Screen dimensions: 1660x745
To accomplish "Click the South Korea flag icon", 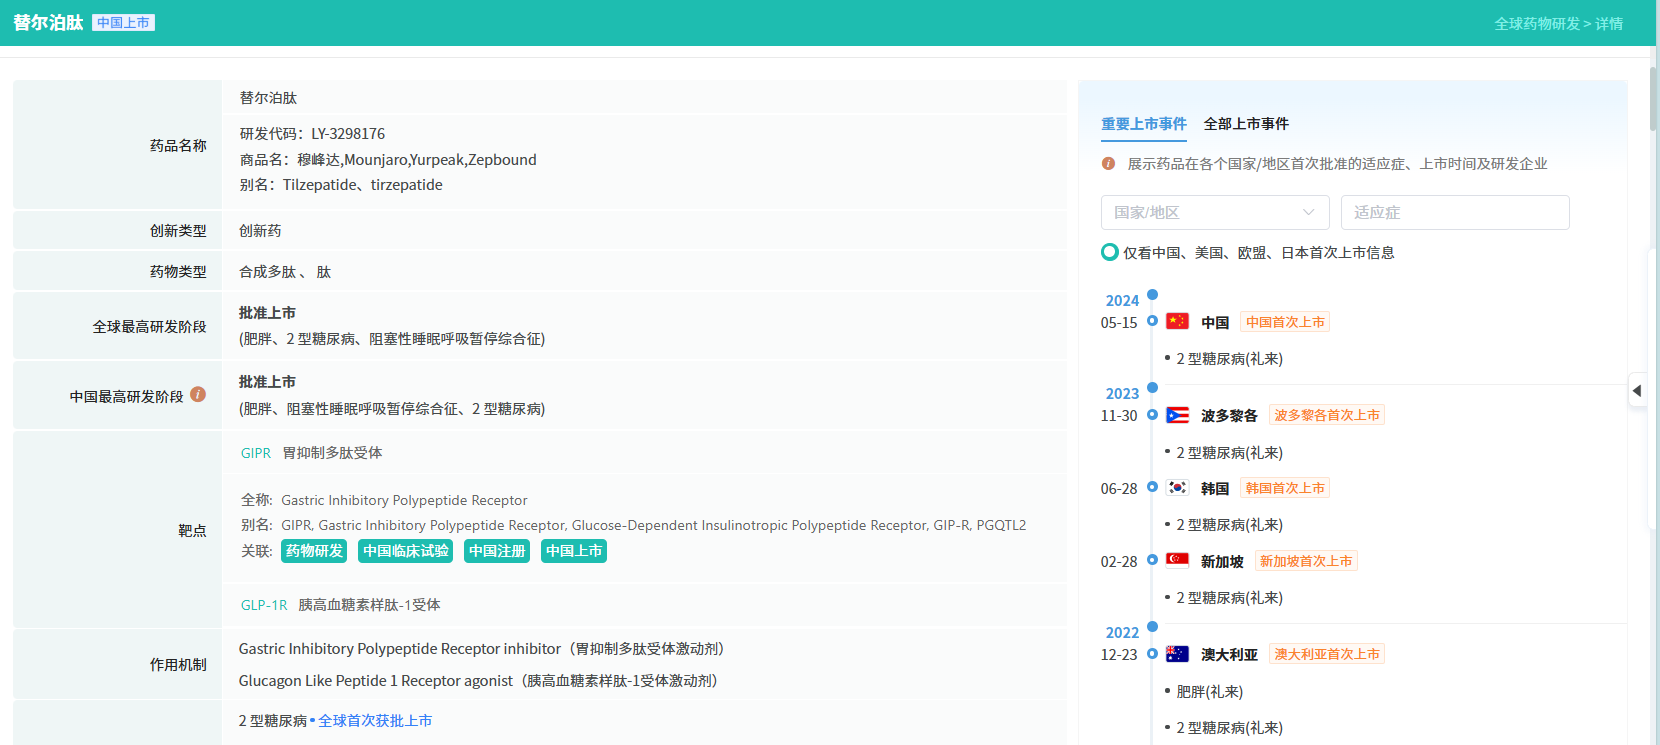I will click(1177, 488).
